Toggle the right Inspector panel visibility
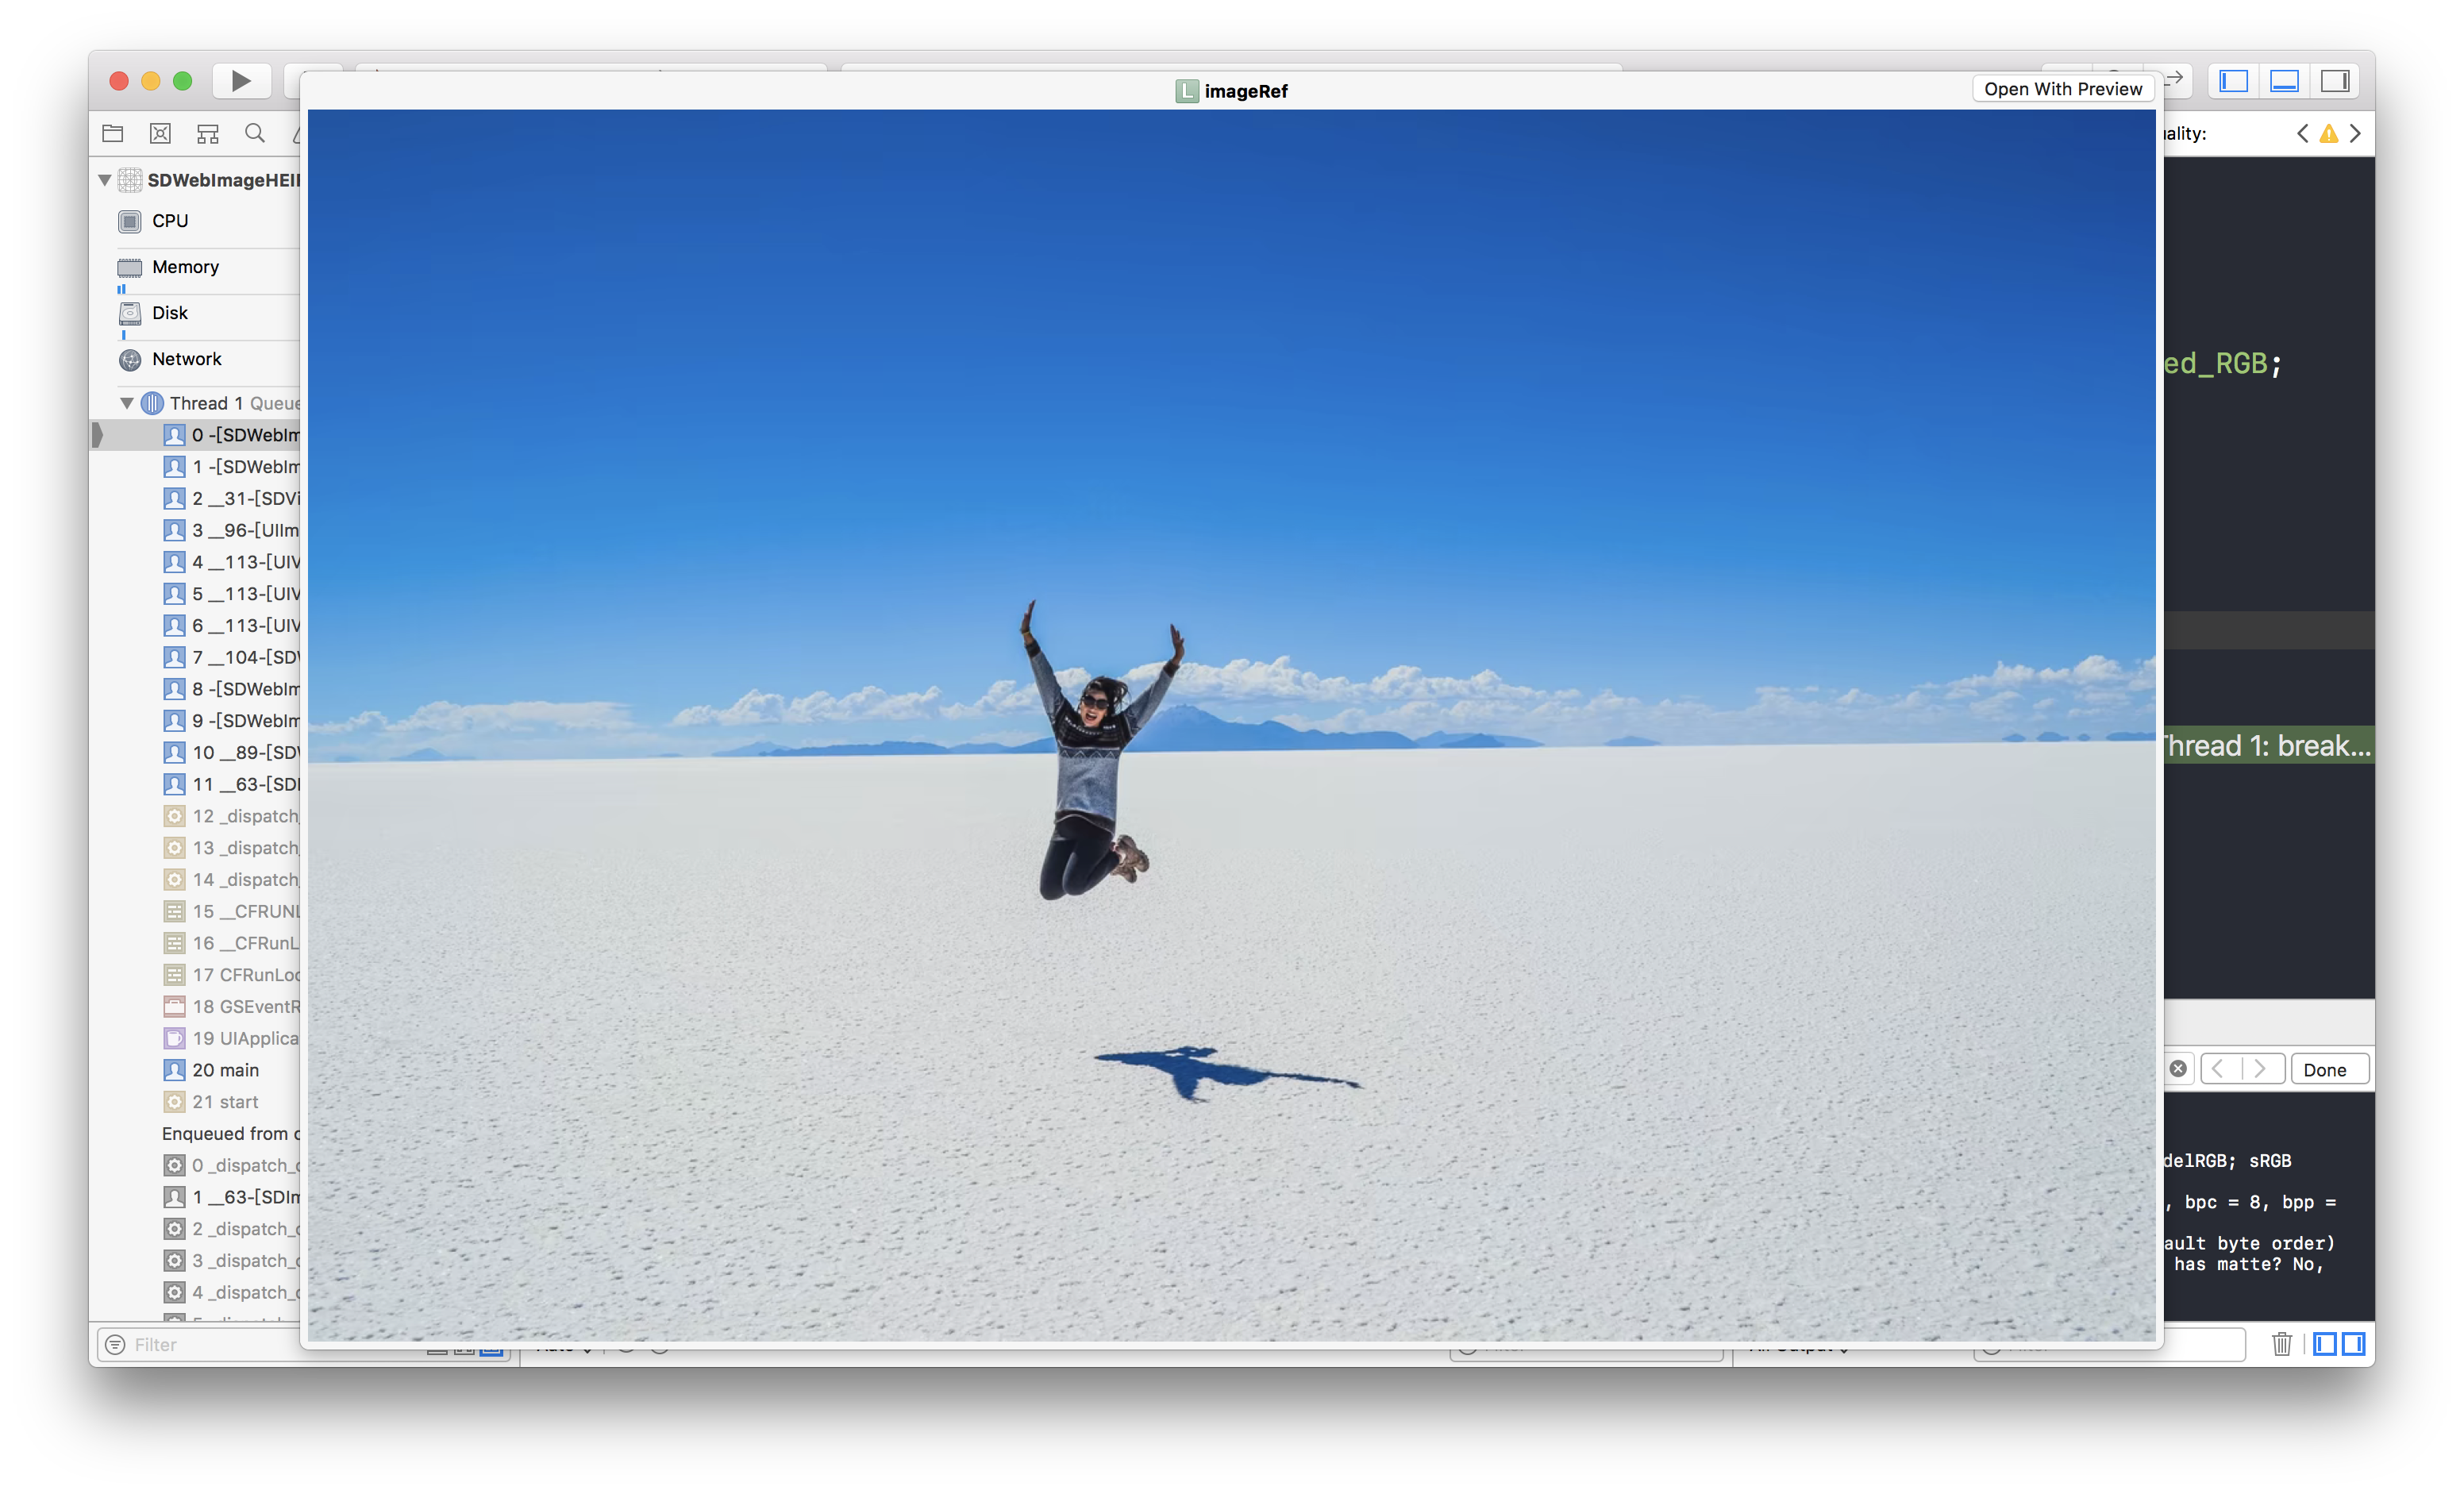The height and width of the screenshot is (1494, 2464). [x=2335, y=81]
